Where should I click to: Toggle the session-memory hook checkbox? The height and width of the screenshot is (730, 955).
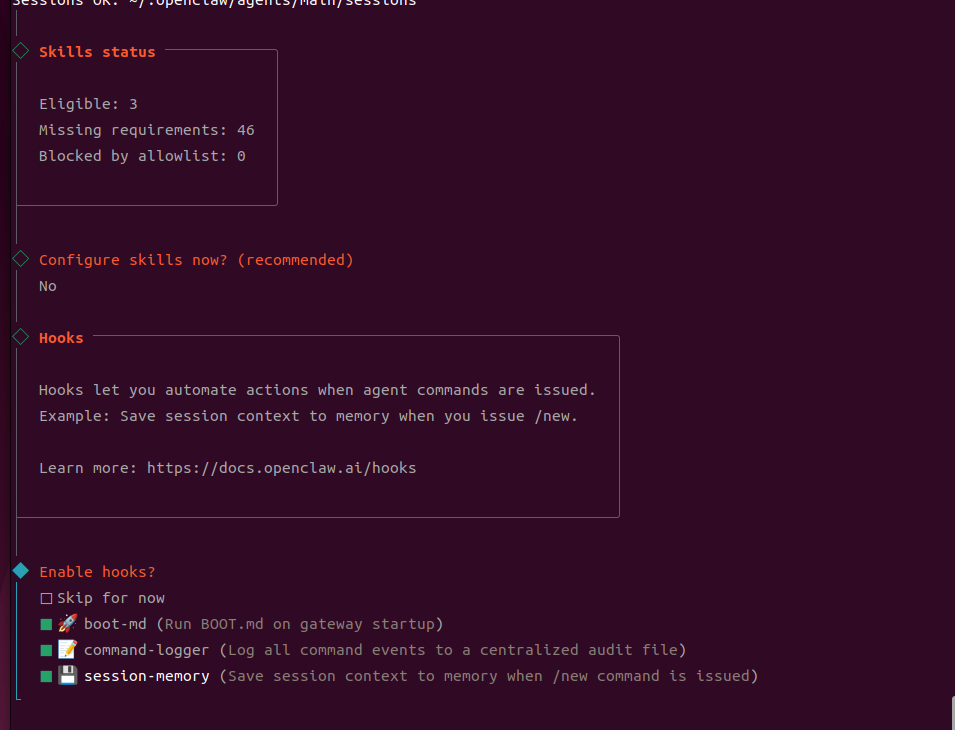(x=46, y=676)
